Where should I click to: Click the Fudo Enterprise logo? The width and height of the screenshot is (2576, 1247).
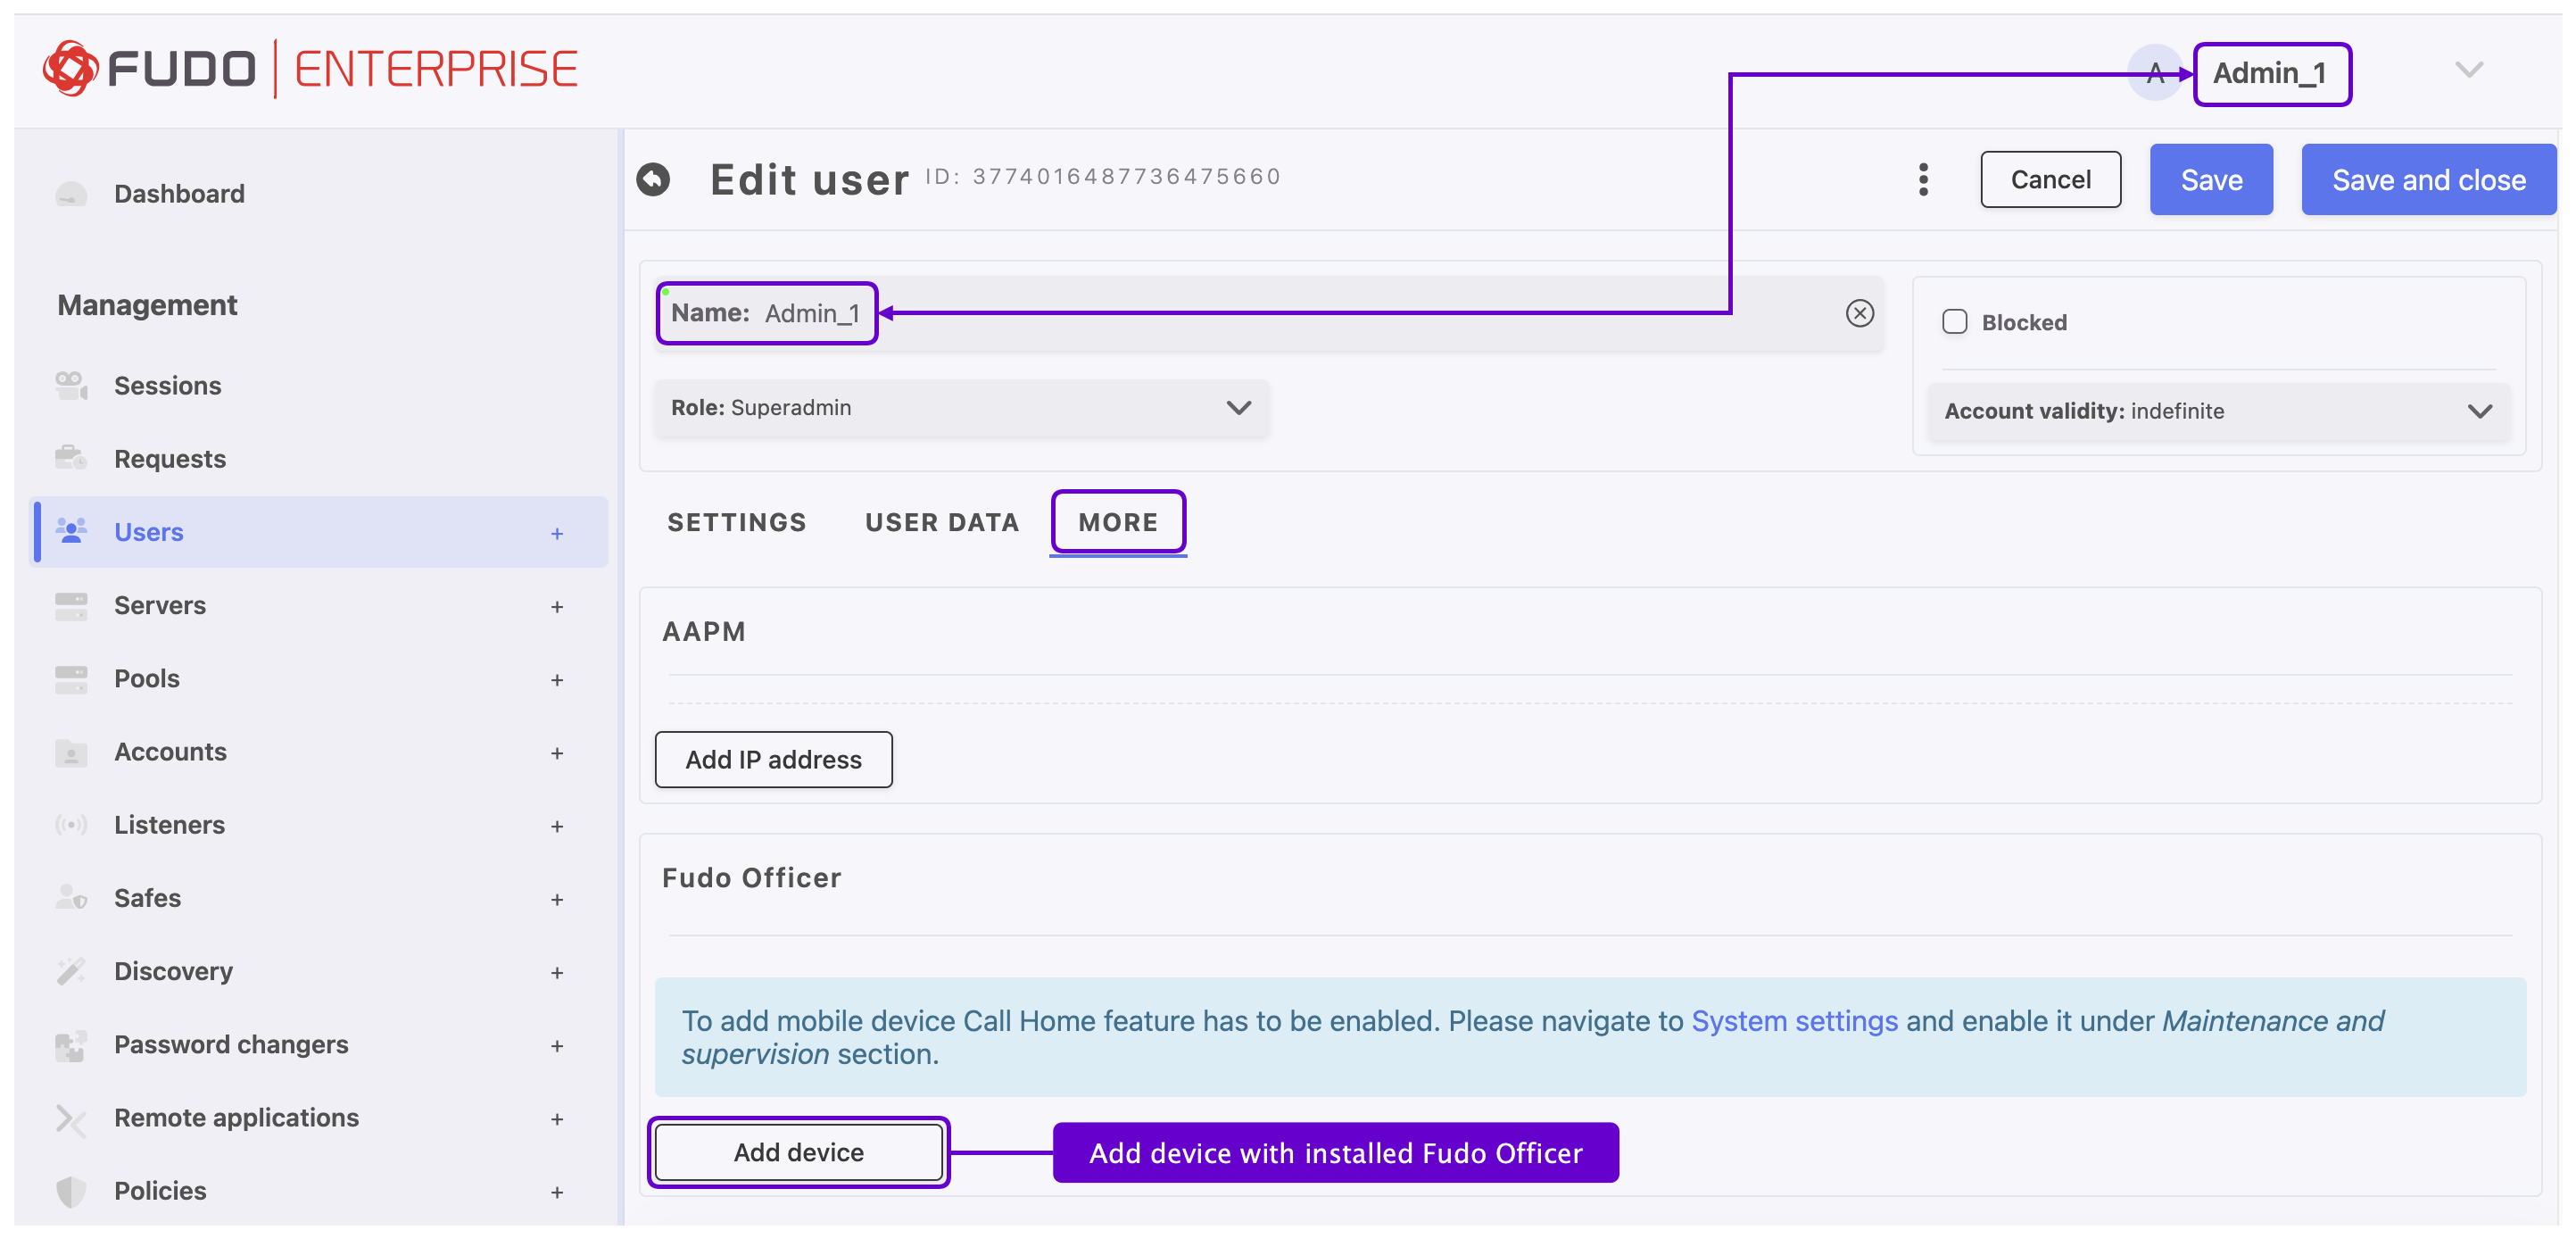[310, 68]
